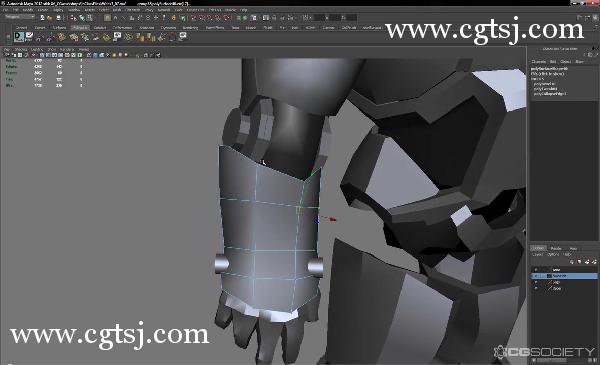Show or hide the Channel Box icon
The width and height of the screenshot is (600, 365).
tap(594, 18)
